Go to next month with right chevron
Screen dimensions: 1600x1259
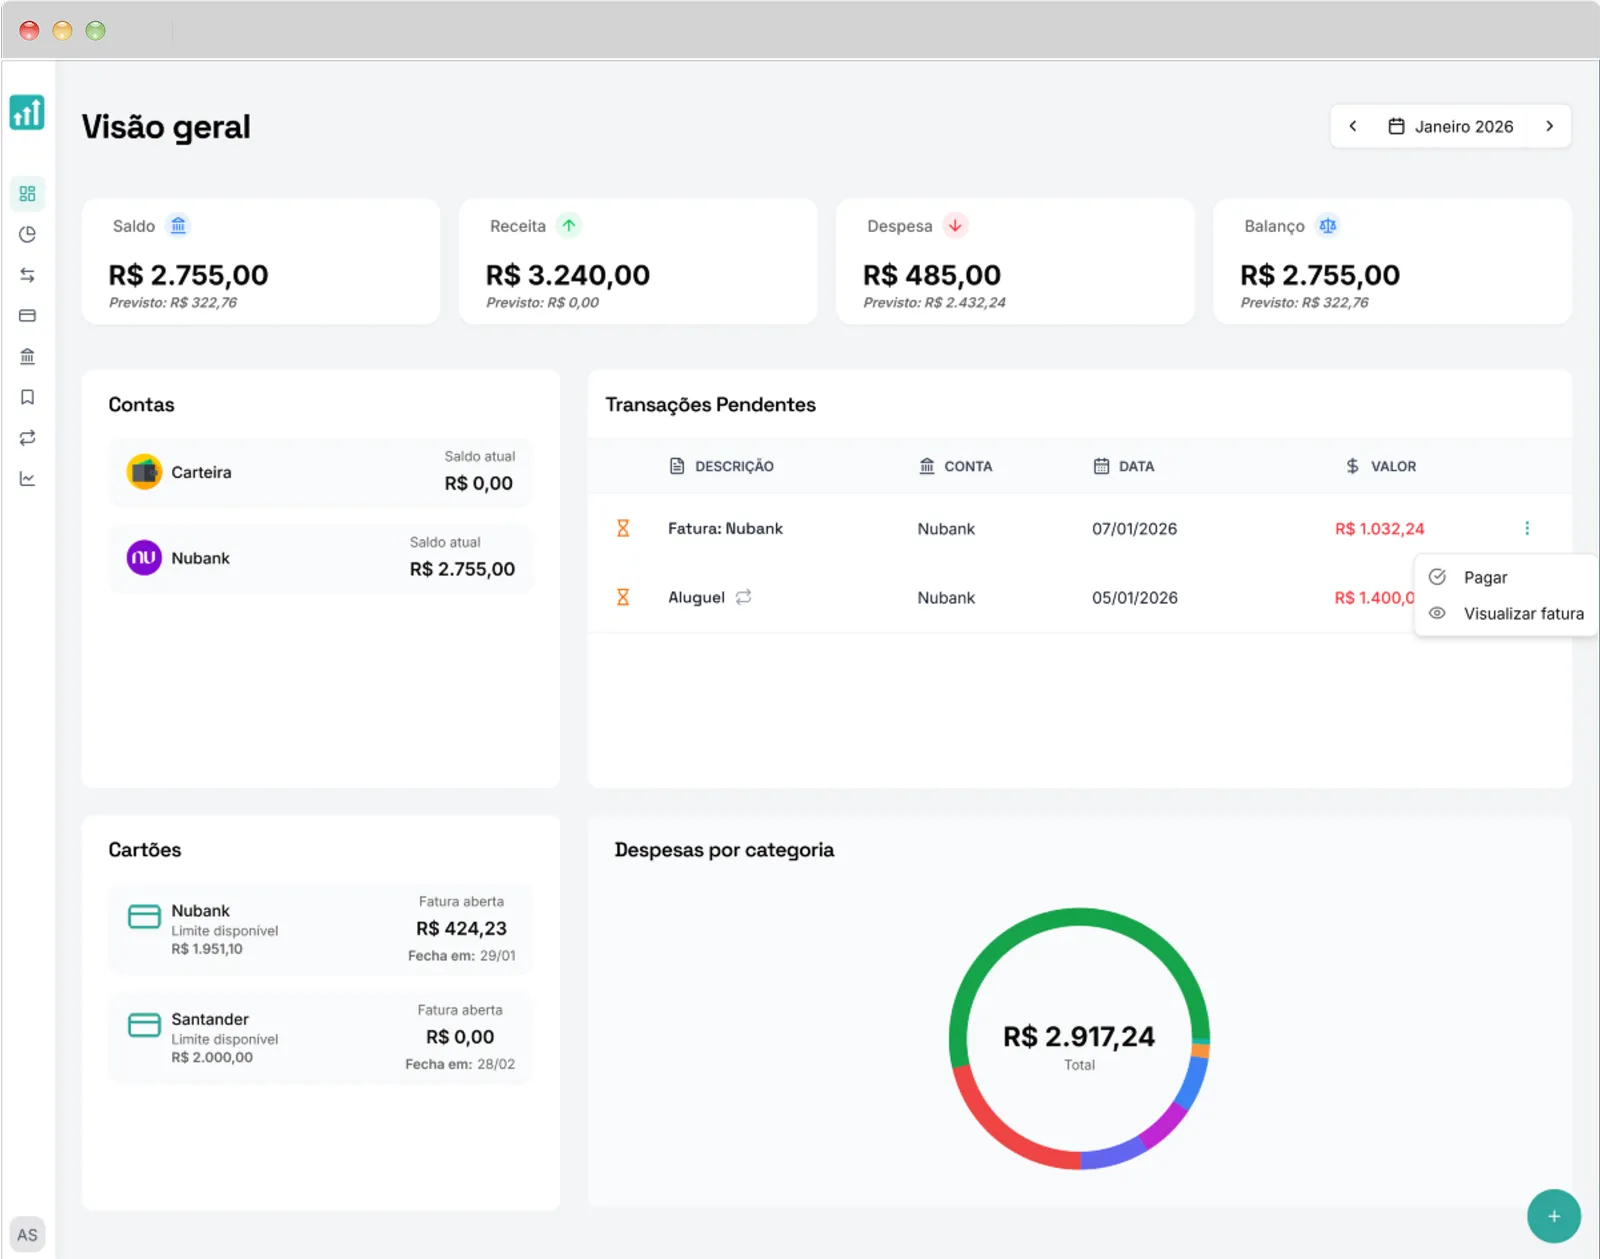[x=1549, y=126]
